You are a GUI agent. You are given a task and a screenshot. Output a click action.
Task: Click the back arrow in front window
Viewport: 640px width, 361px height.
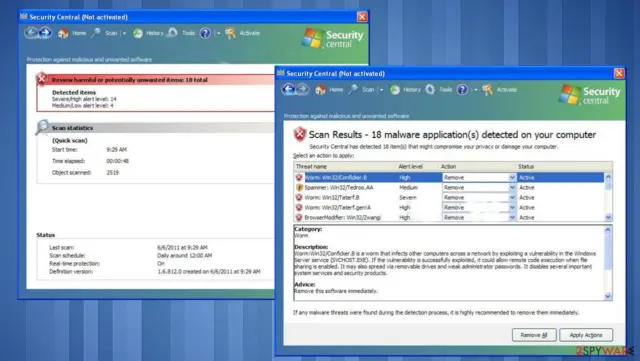tap(289, 89)
